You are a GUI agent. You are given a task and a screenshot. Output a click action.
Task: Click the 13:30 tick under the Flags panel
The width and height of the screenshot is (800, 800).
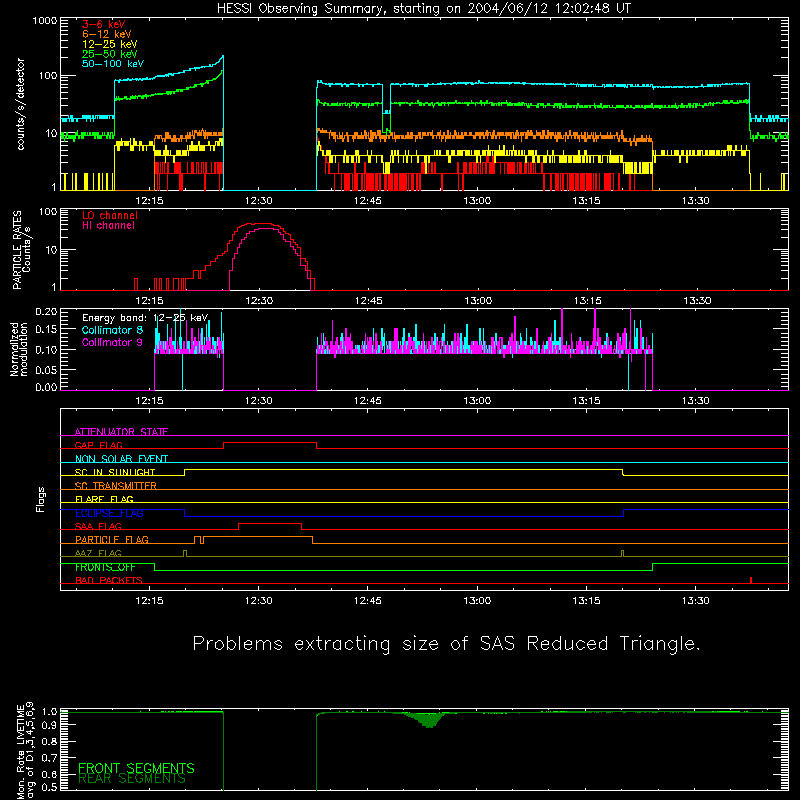[695, 601]
